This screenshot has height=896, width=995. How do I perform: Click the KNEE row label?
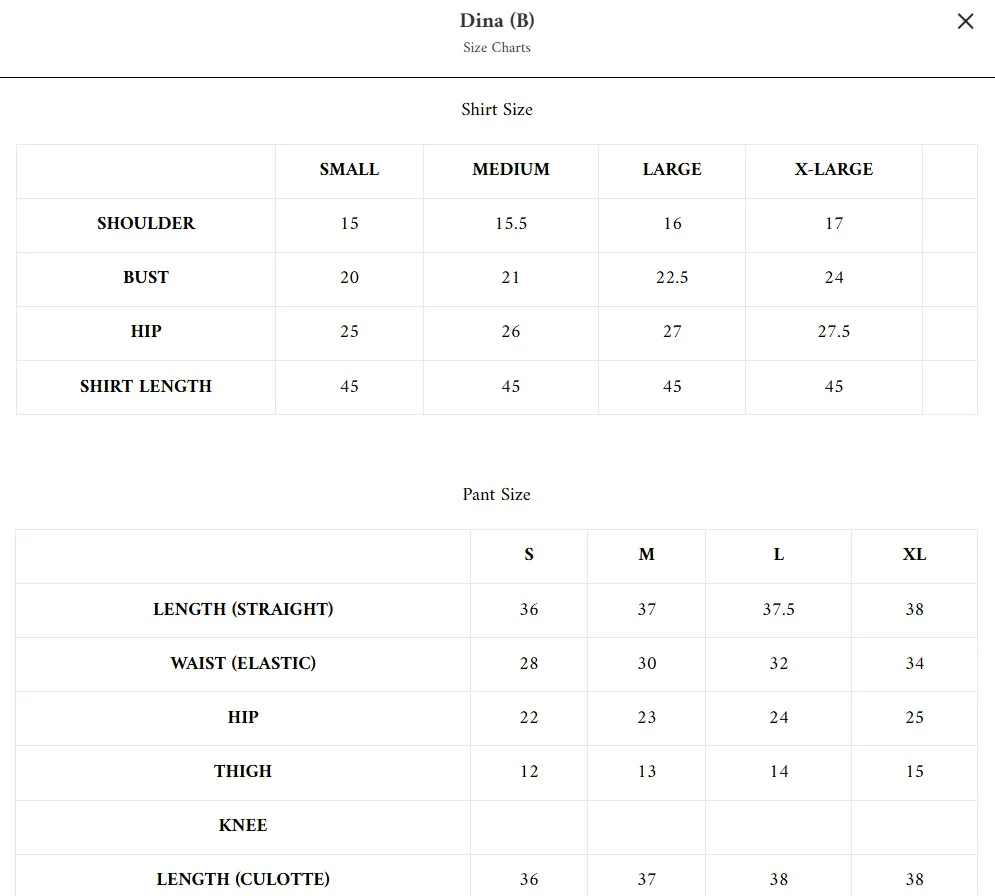[243, 825]
